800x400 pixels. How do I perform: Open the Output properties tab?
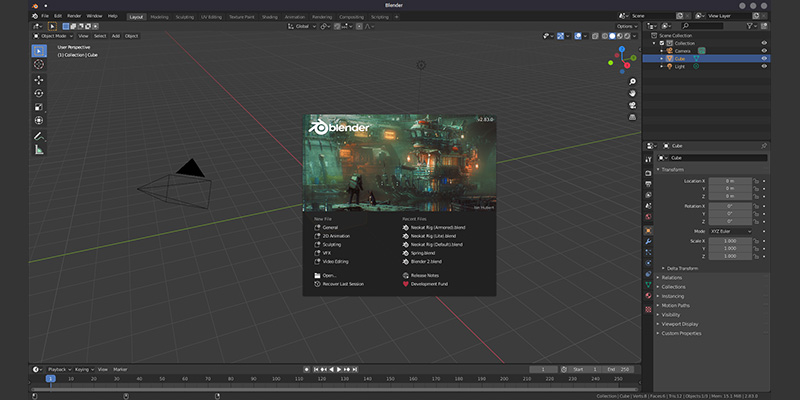pyautogui.click(x=648, y=184)
